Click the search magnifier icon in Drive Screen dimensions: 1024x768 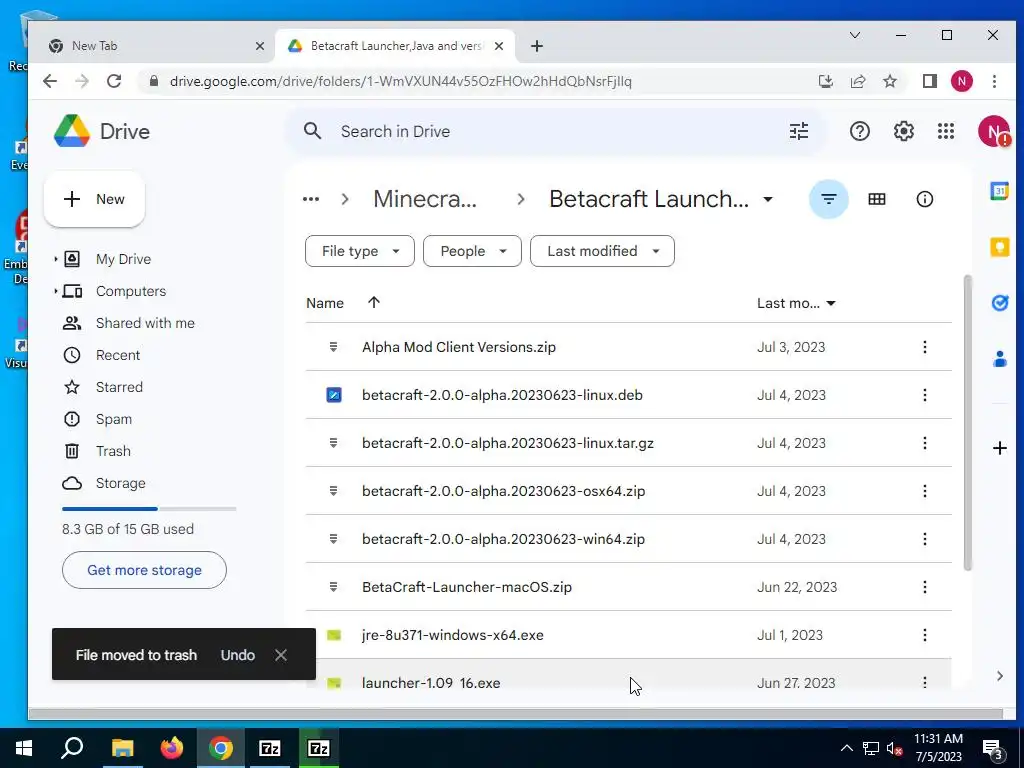coord(312,131)
